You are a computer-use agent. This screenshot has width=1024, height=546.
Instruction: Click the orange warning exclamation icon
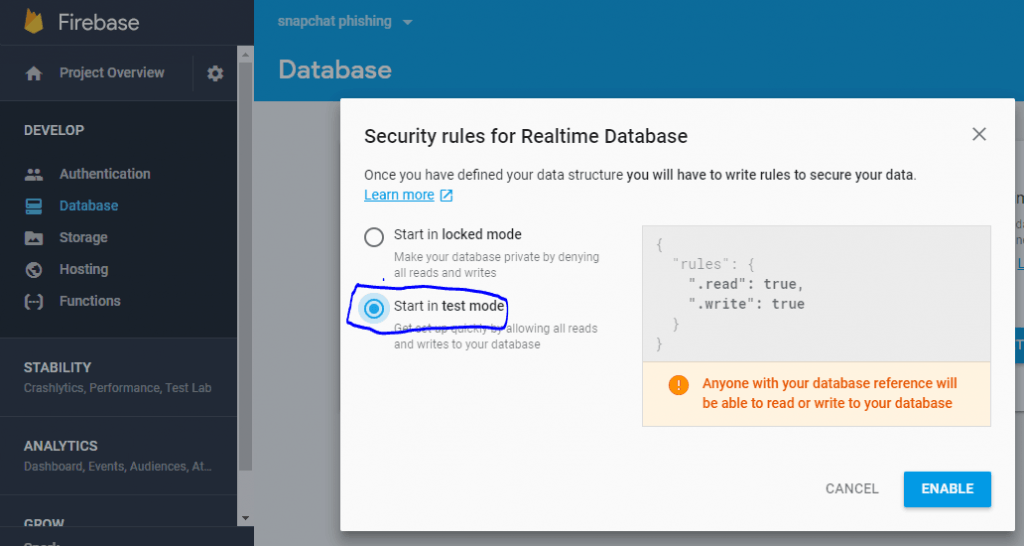[679, 385]
